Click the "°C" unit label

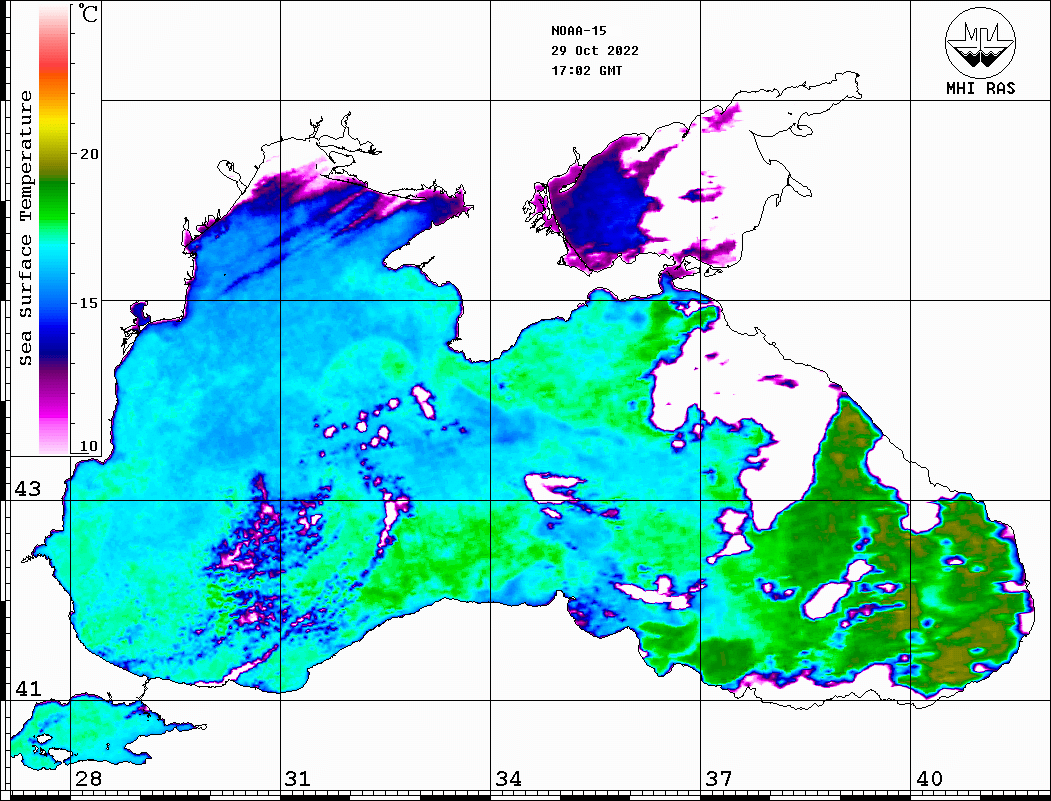tap(88, 13)
